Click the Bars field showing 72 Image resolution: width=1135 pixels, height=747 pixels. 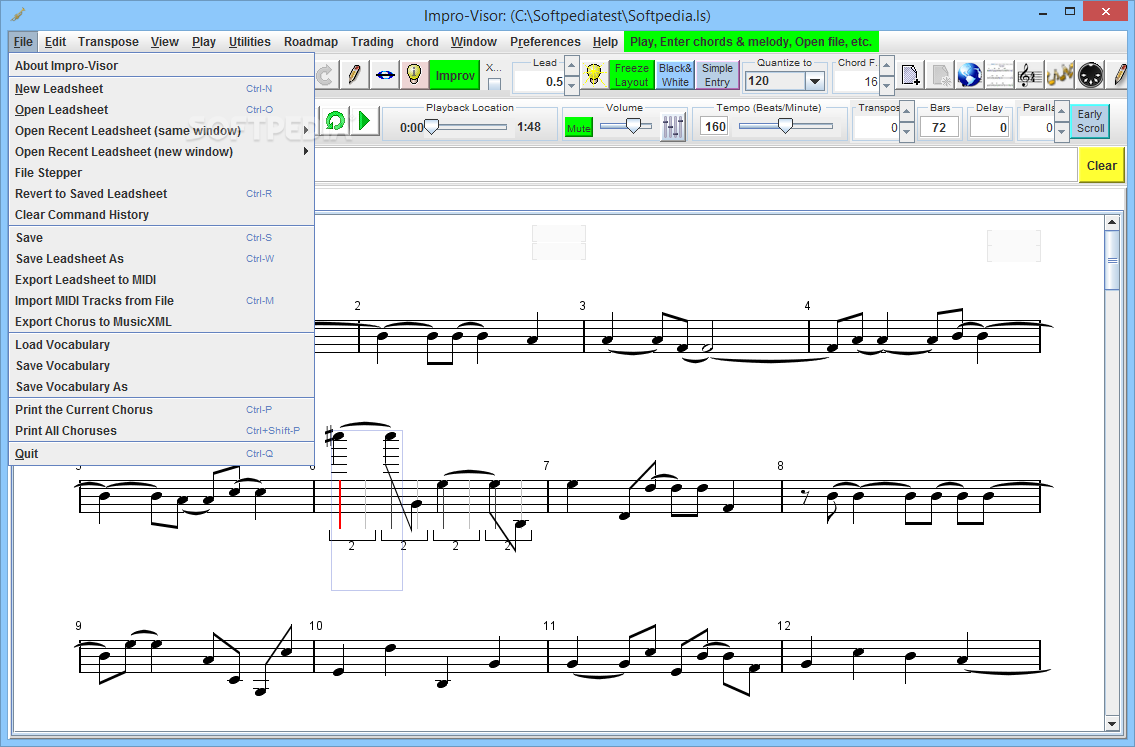pyautogui.click(x=939, y=127)
